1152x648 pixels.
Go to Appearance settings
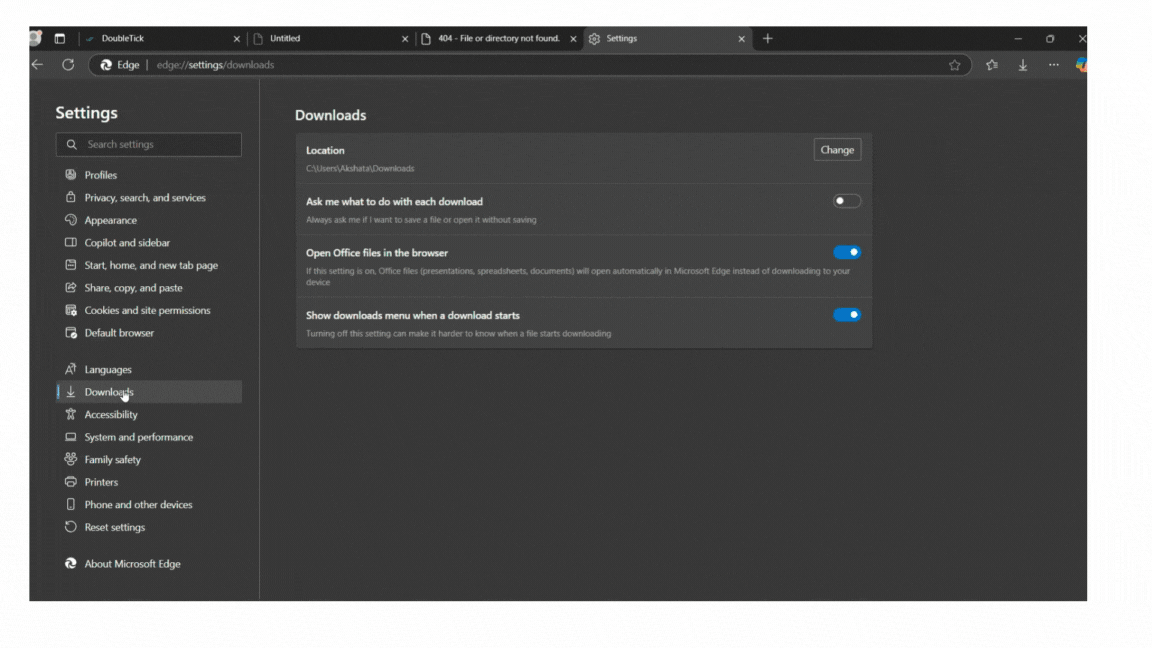click(110, 220)
